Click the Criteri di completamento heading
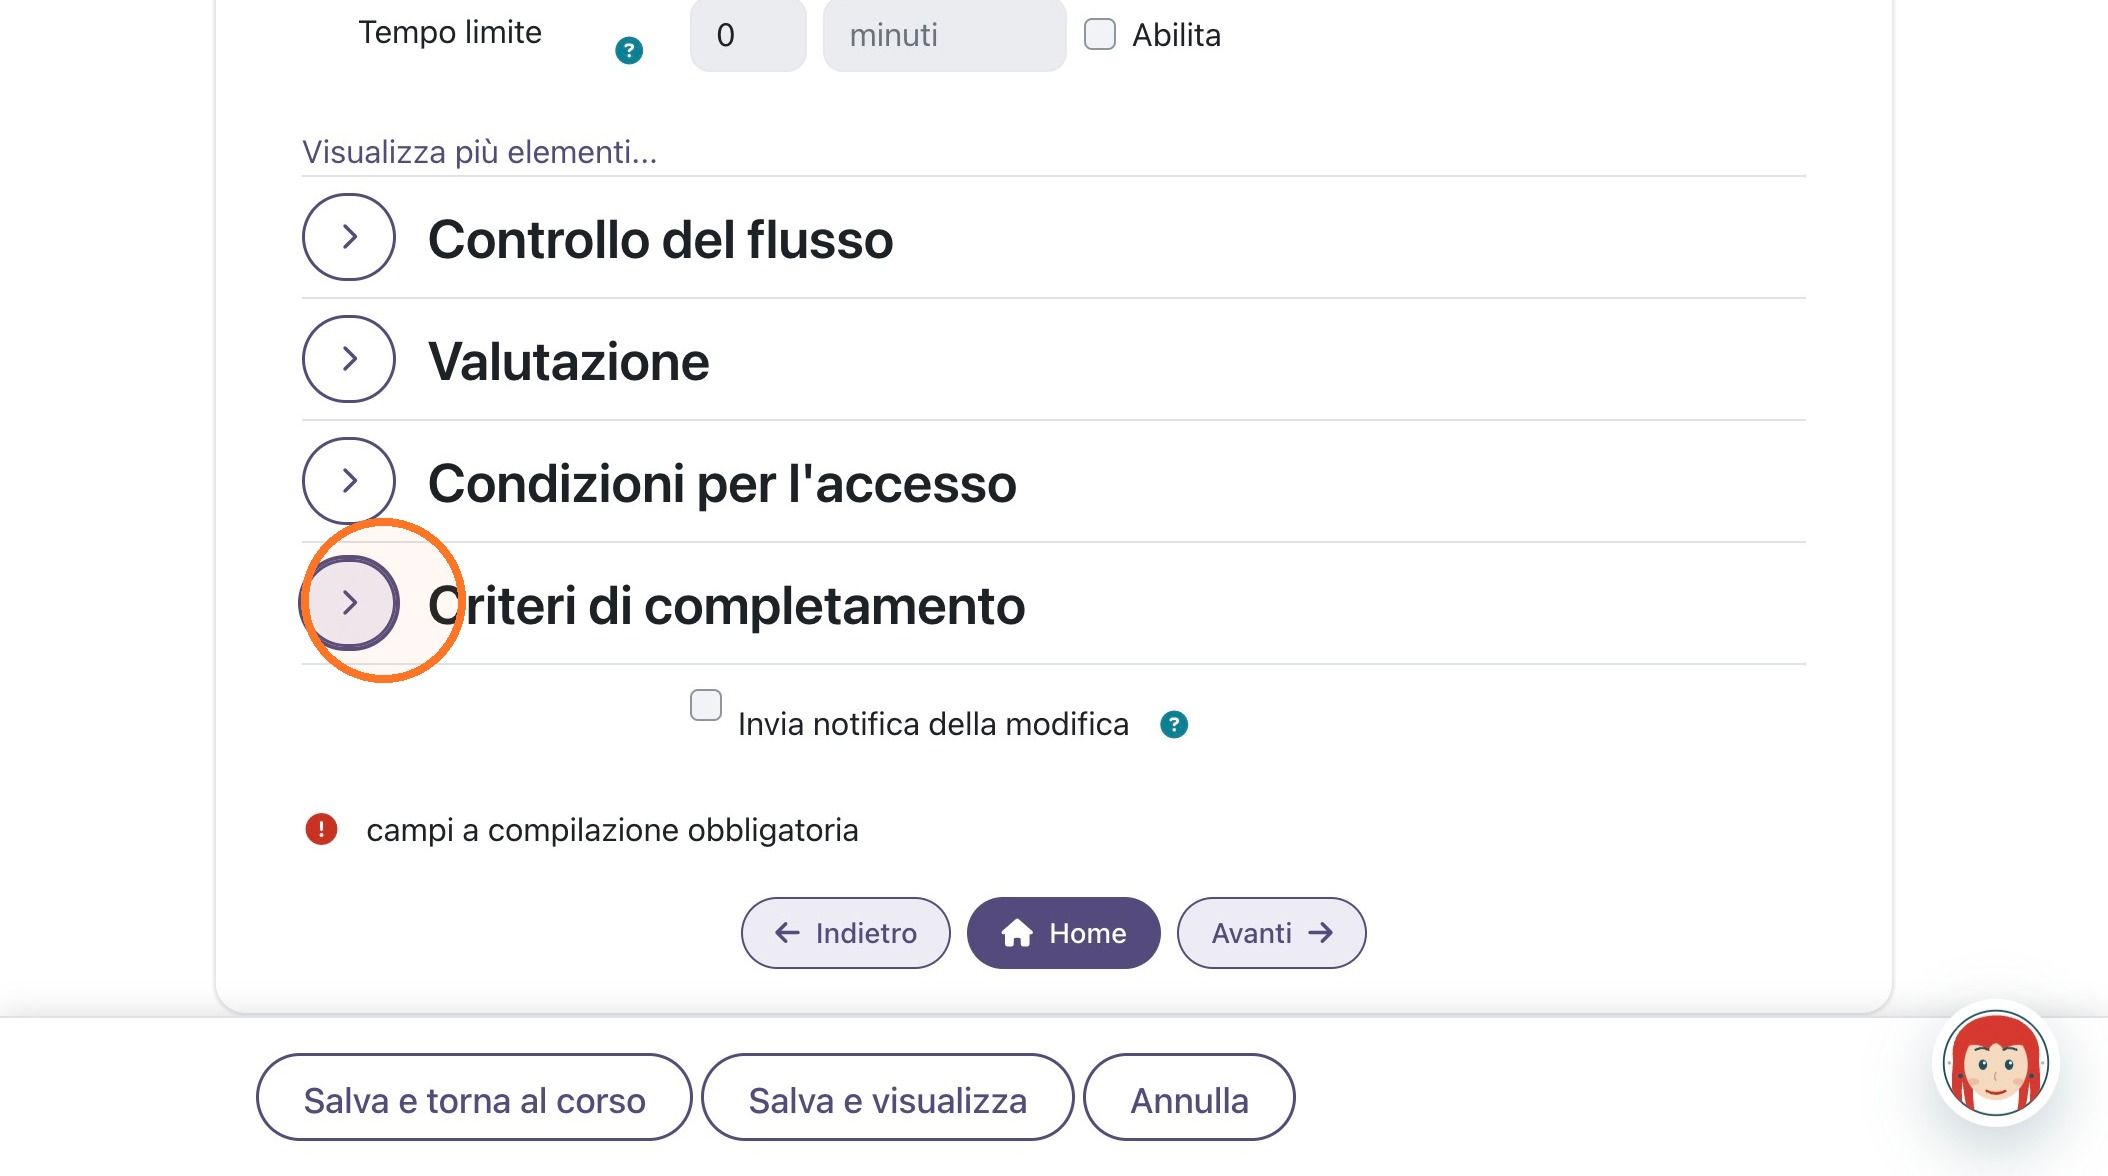 [x=727, y=606]
